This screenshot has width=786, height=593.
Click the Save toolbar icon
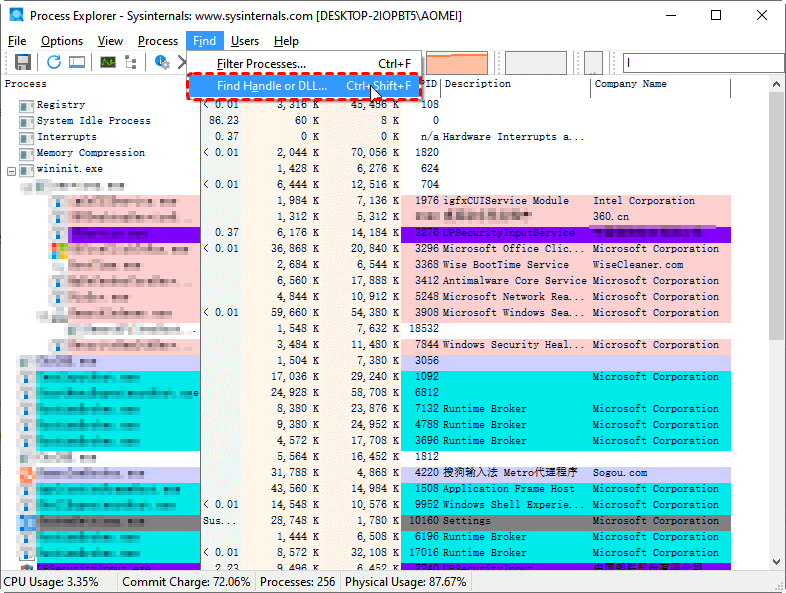click(23, 62)
